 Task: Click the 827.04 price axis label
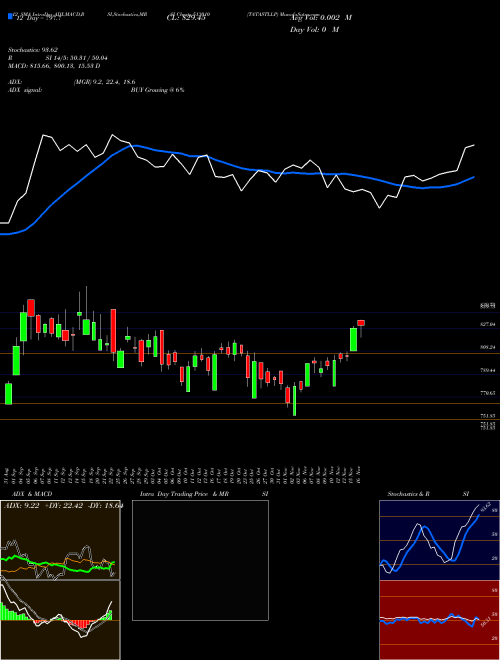tap(487, 324)
